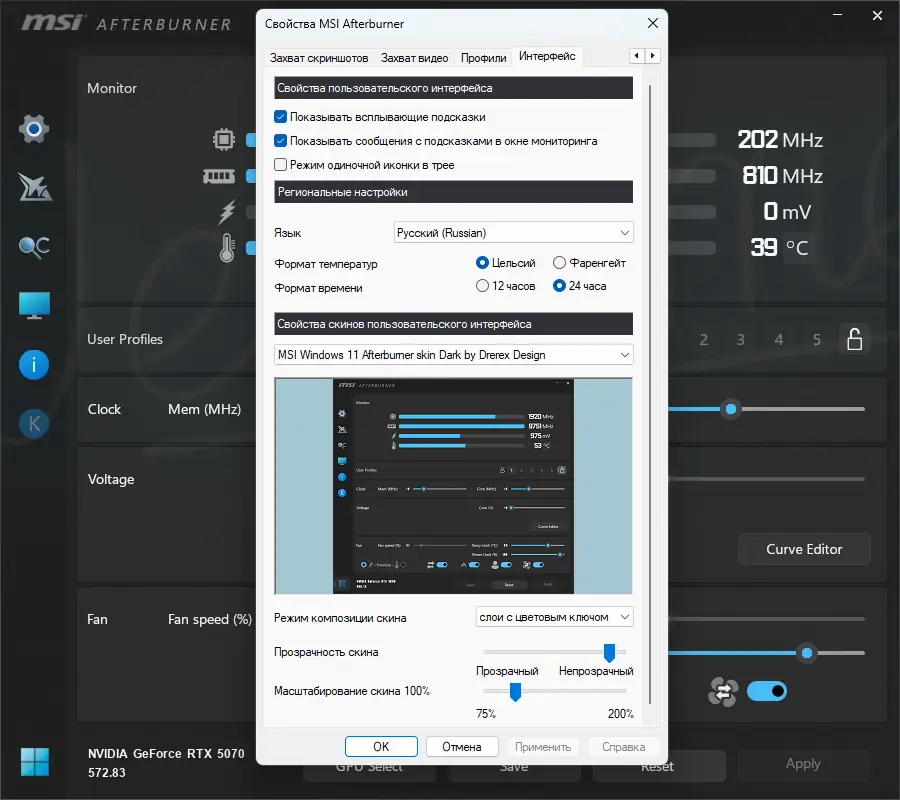
Task: Select user profile 4
Action: [x=779, y=340]
